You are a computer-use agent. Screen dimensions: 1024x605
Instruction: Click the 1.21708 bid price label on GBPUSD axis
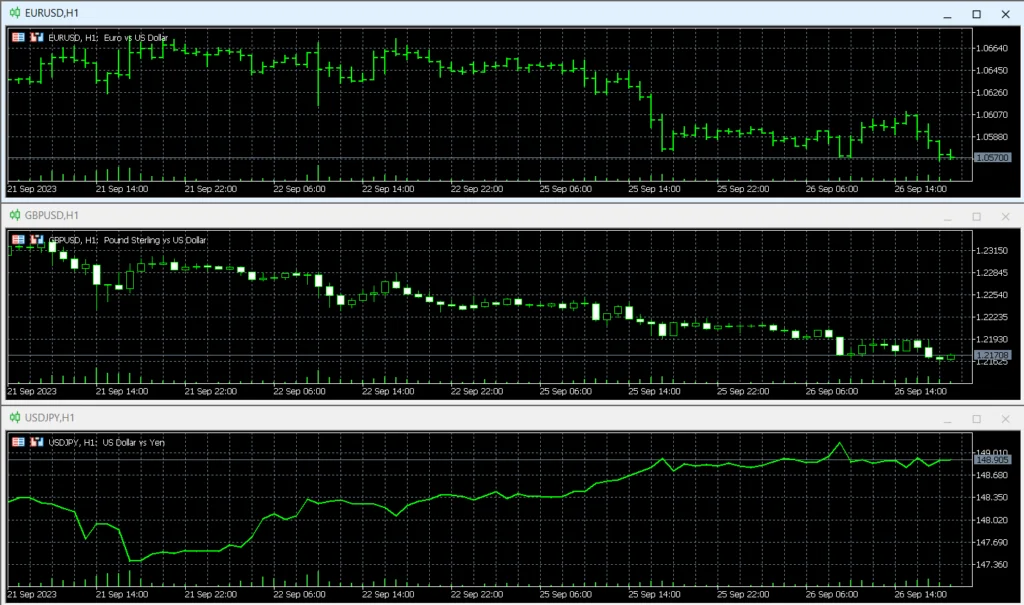(995, 356)
